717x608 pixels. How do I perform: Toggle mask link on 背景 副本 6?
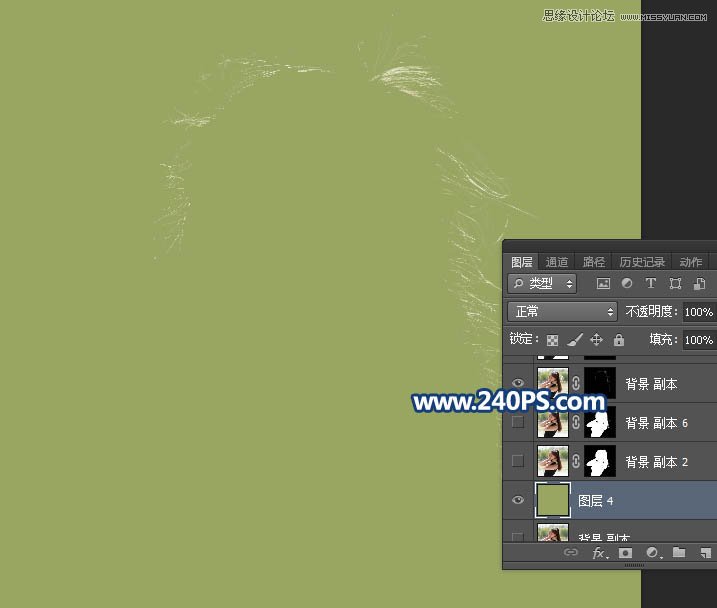[x=576, y=422]
